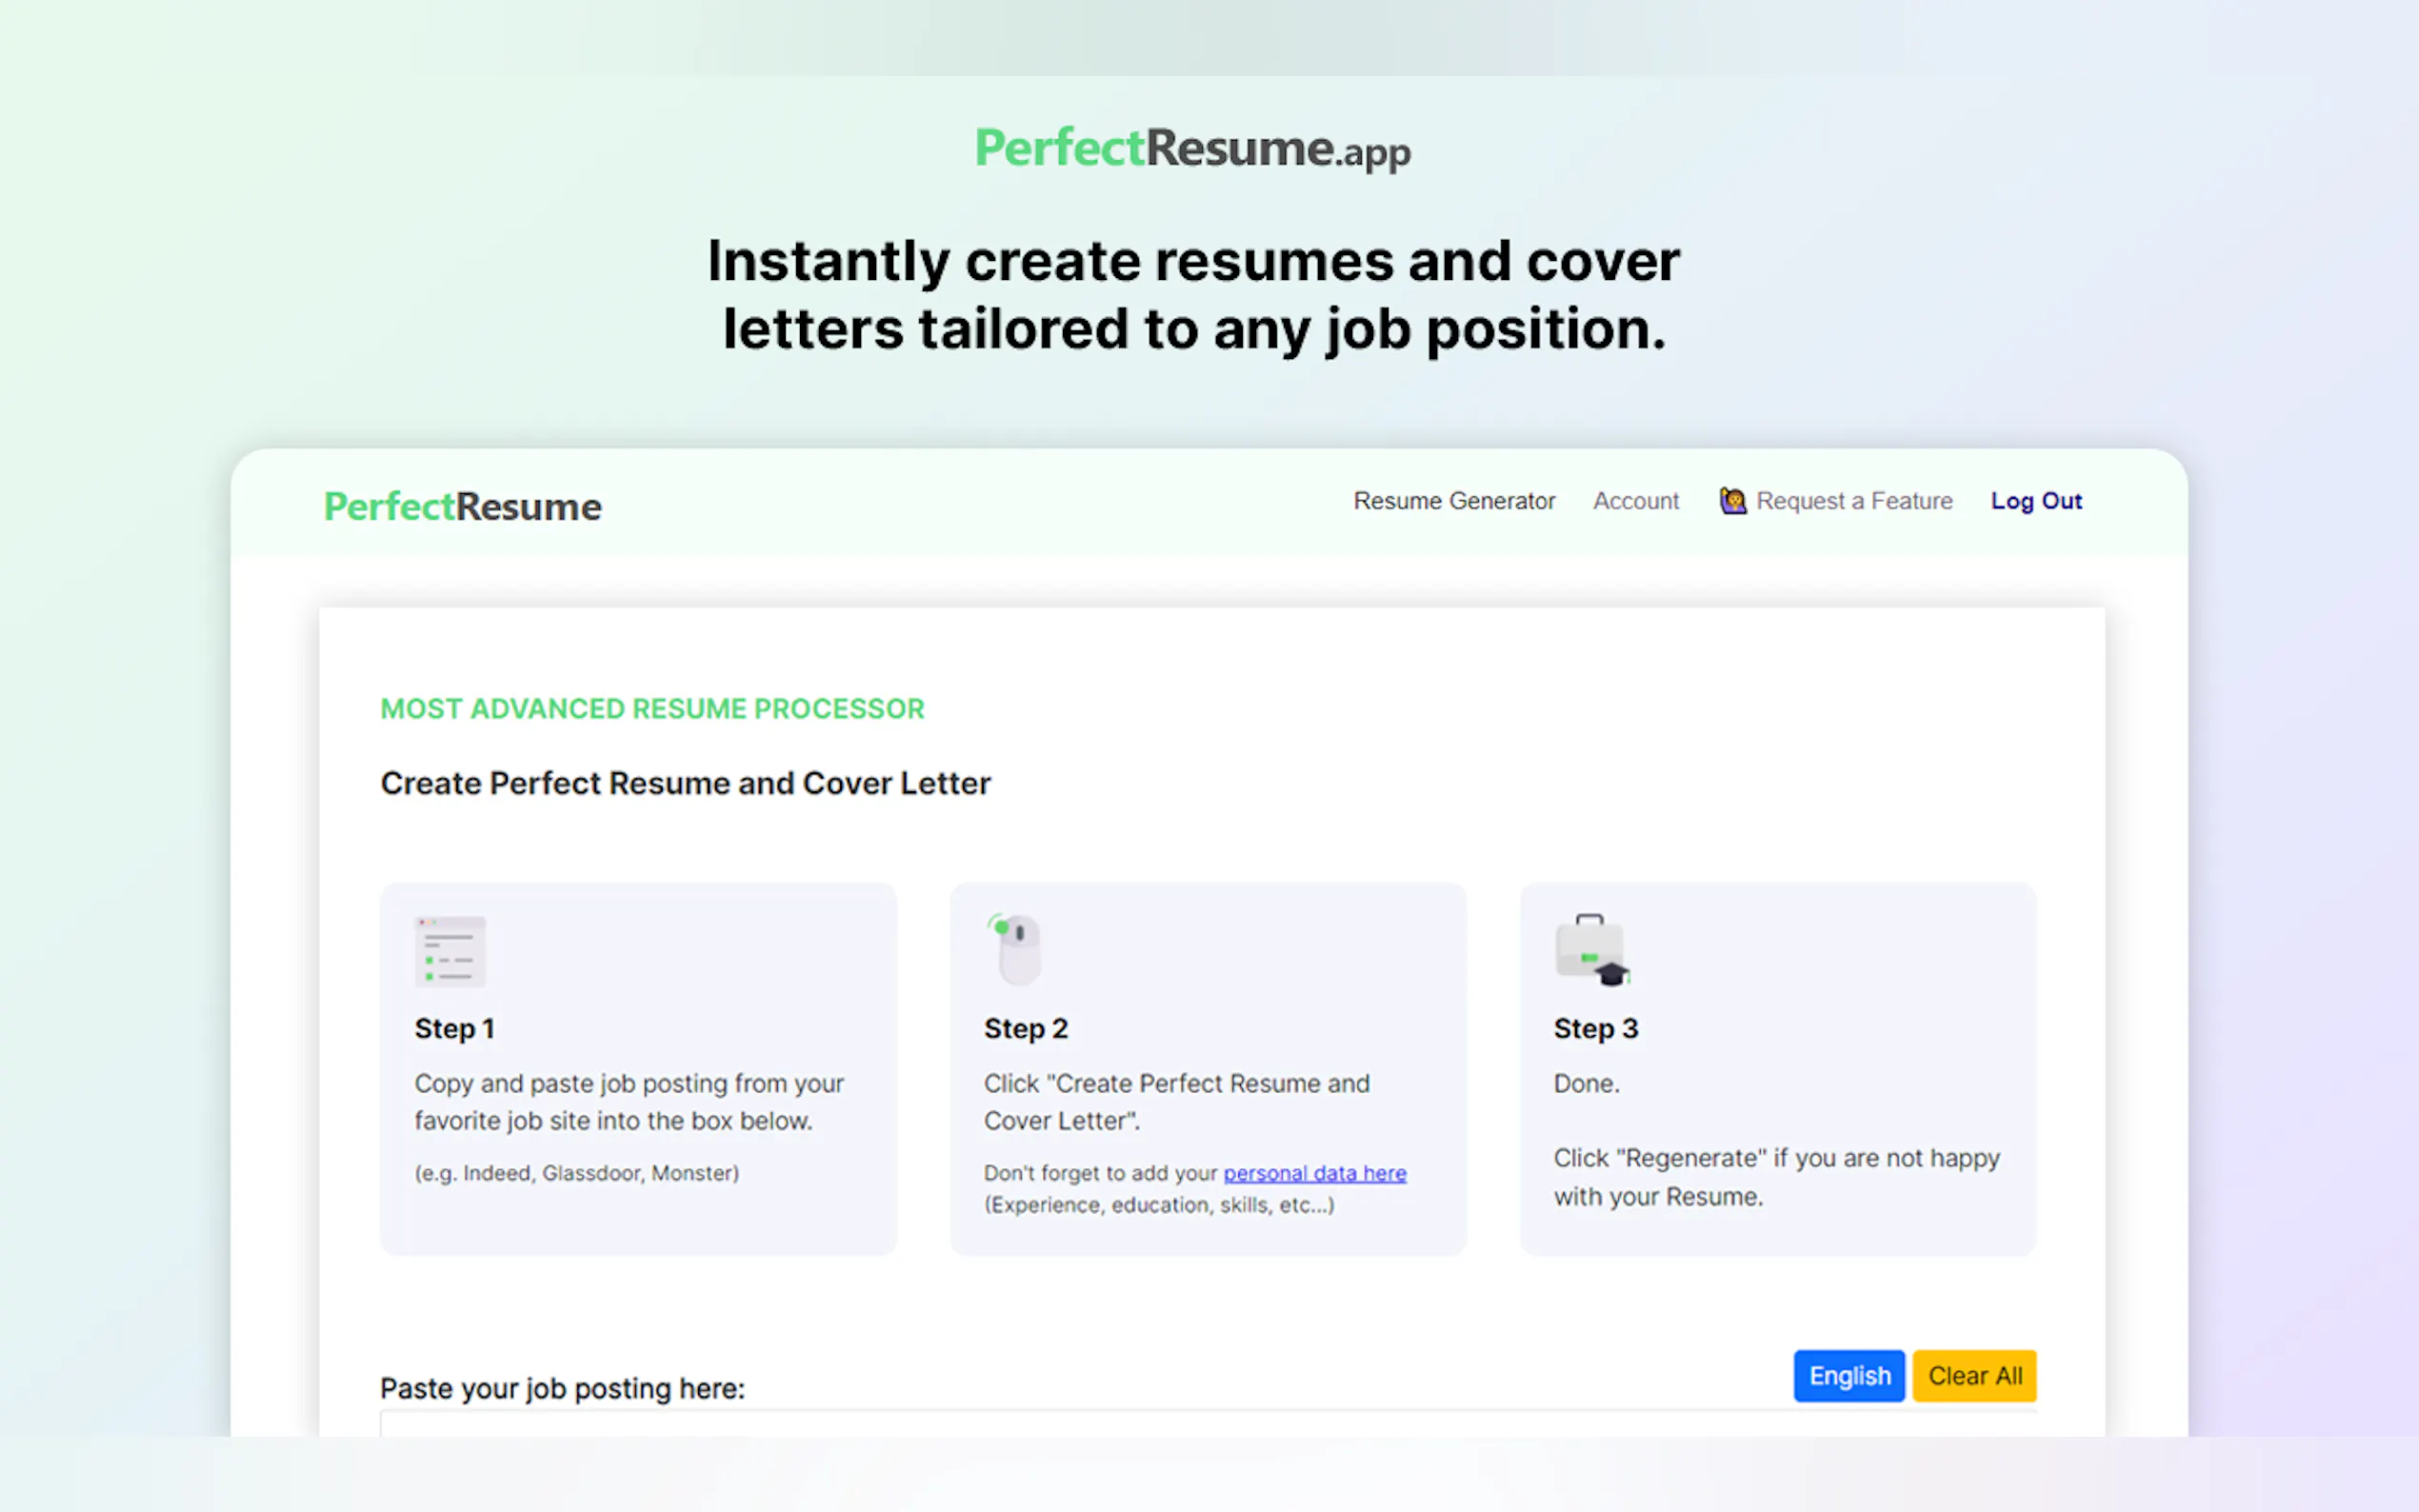Click the "Create Perfect Resume and Cover Letter" heading
Image resolution: width=2419 pixels, height=1512 pixels.
coord(685,783)
